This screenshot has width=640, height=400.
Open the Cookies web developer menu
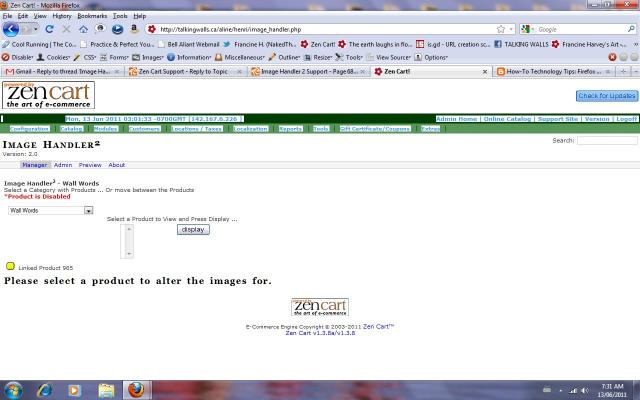[x=53, y=58]
